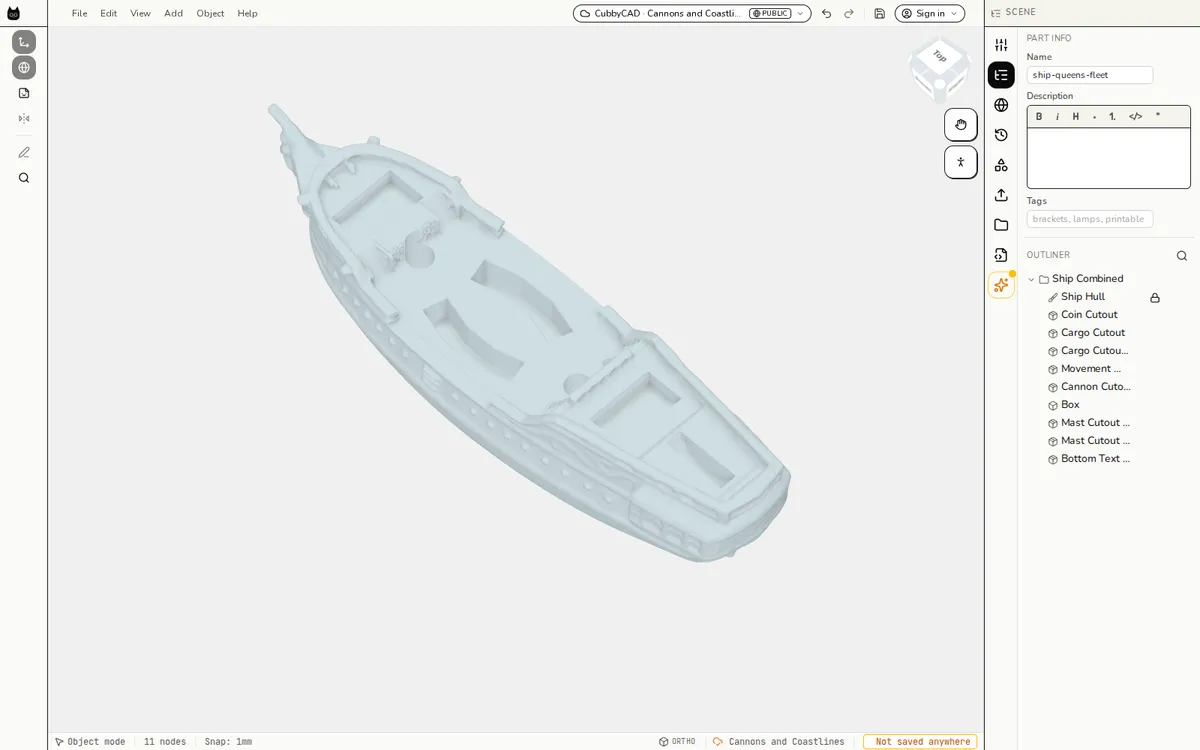Select the Movement item in outliner
The image size is (1200, 750).
[x=1091, y=369]
